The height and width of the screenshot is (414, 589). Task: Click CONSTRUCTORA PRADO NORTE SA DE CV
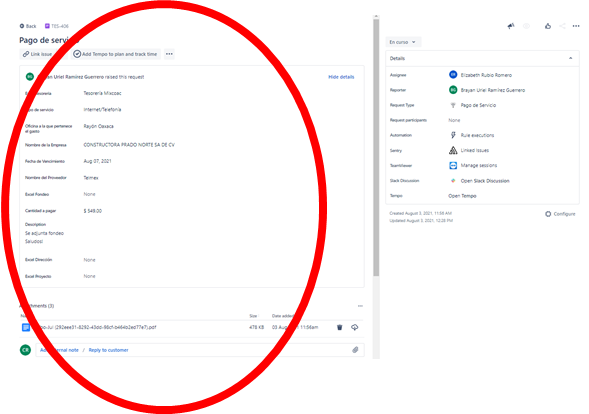[x=129, y=145]
